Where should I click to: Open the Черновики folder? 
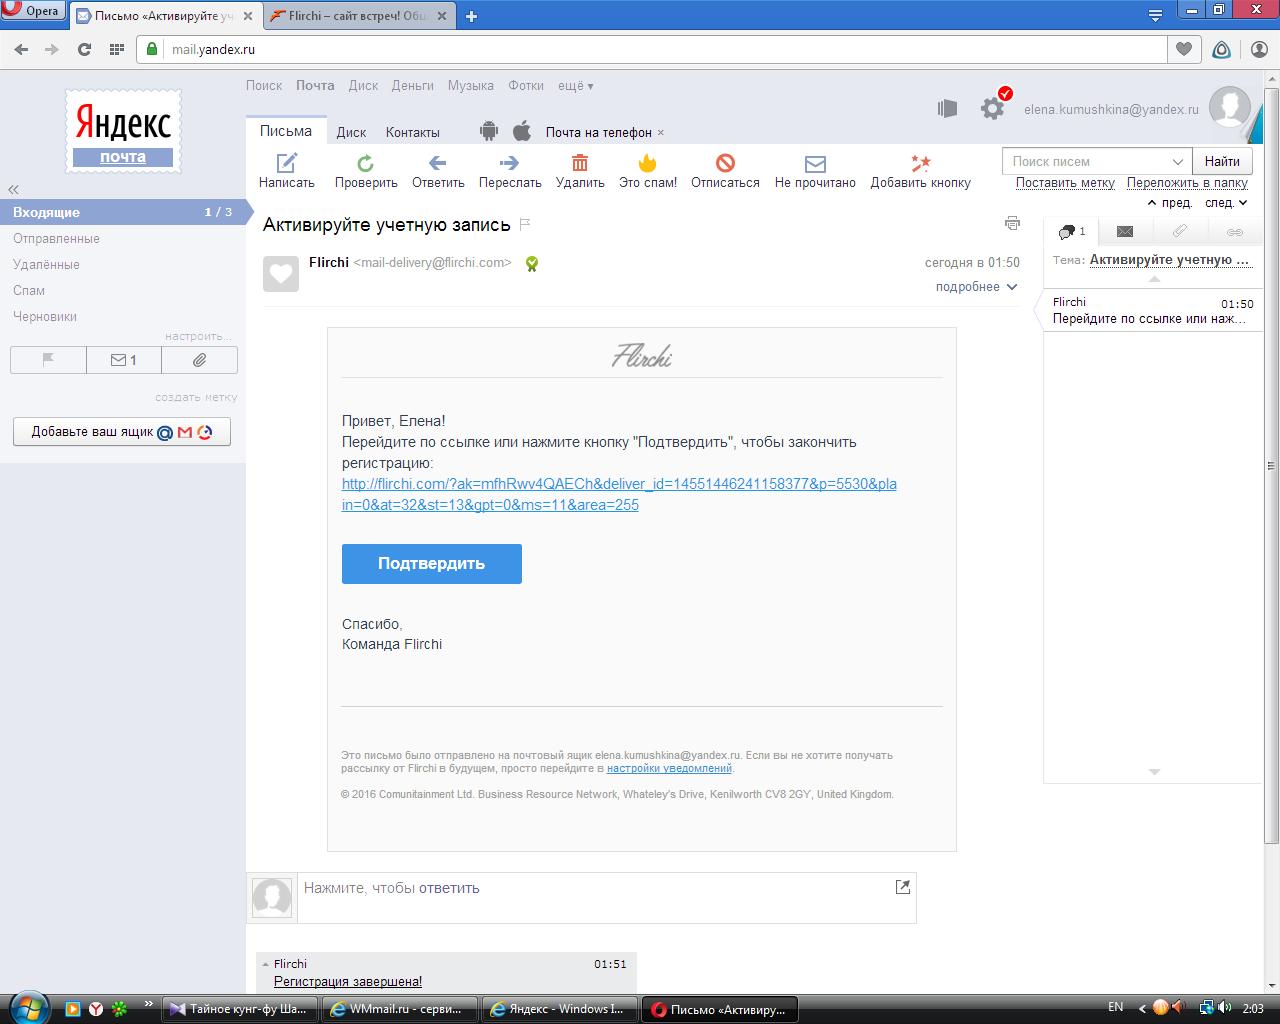pyautogui.click(x=45, y=317)
